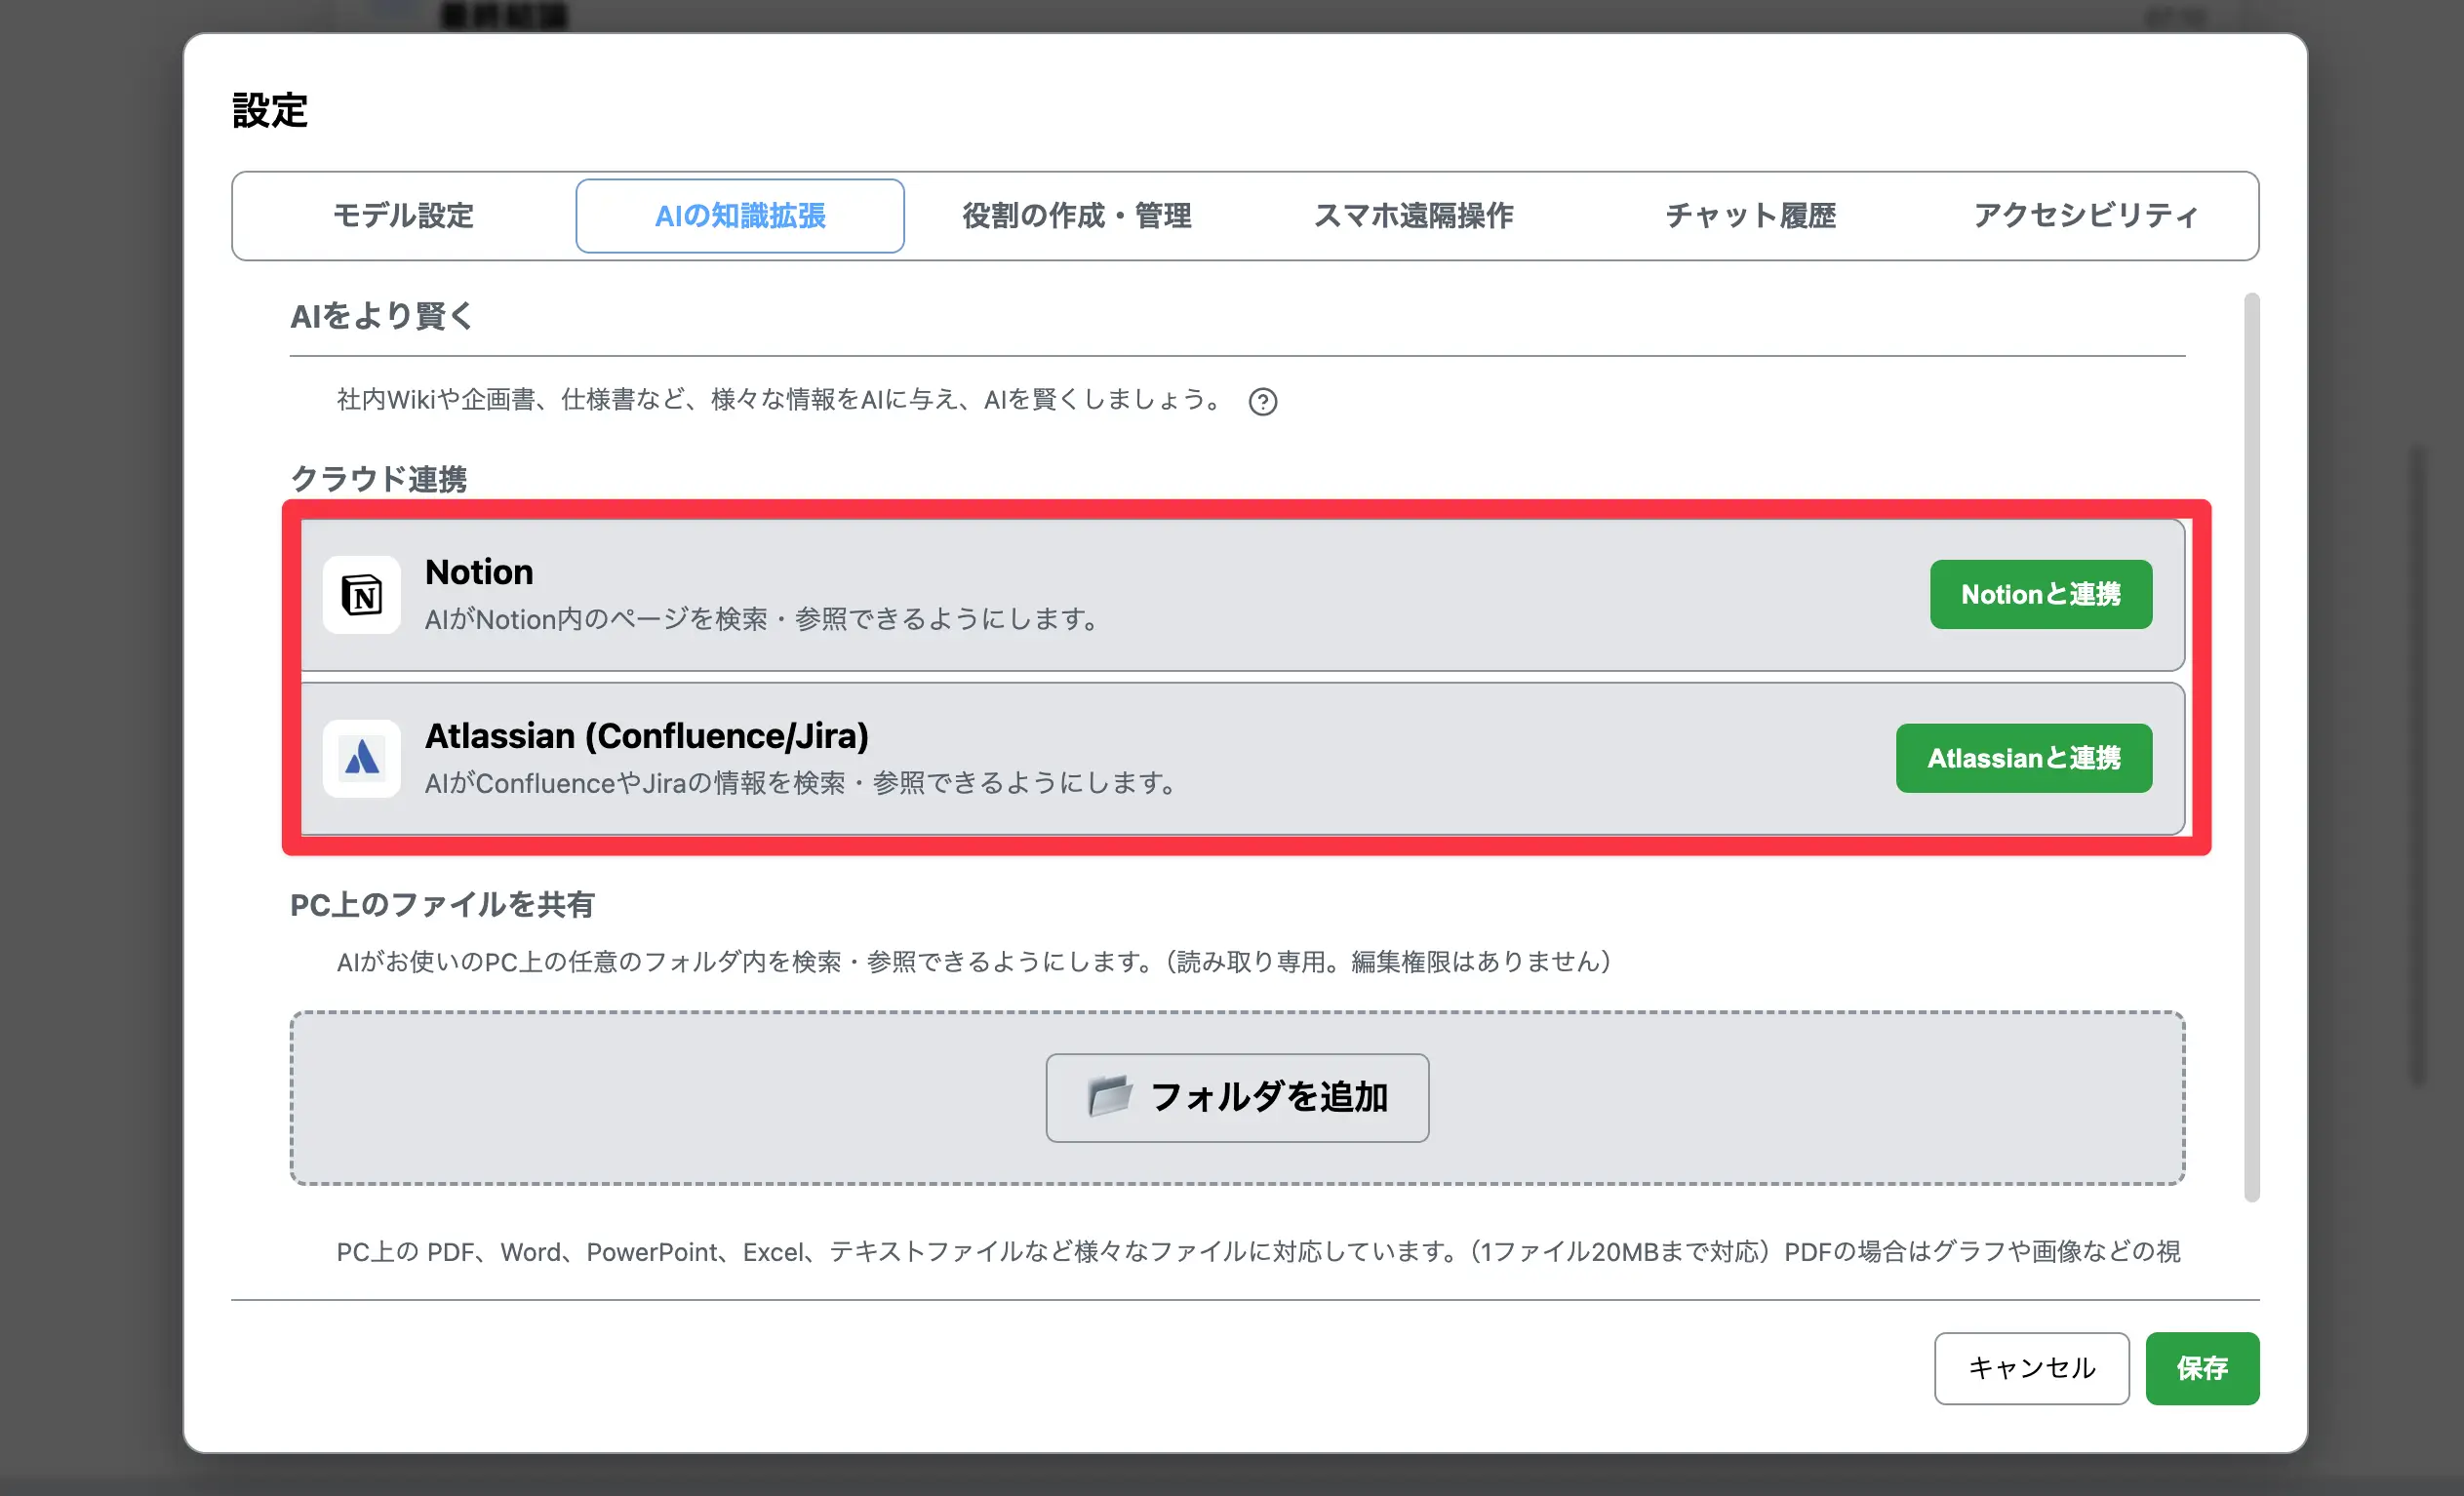Click the green 保存 button
Screen dimensions: 2464x1496
pyautogui.click(x=2202, y=1367)
